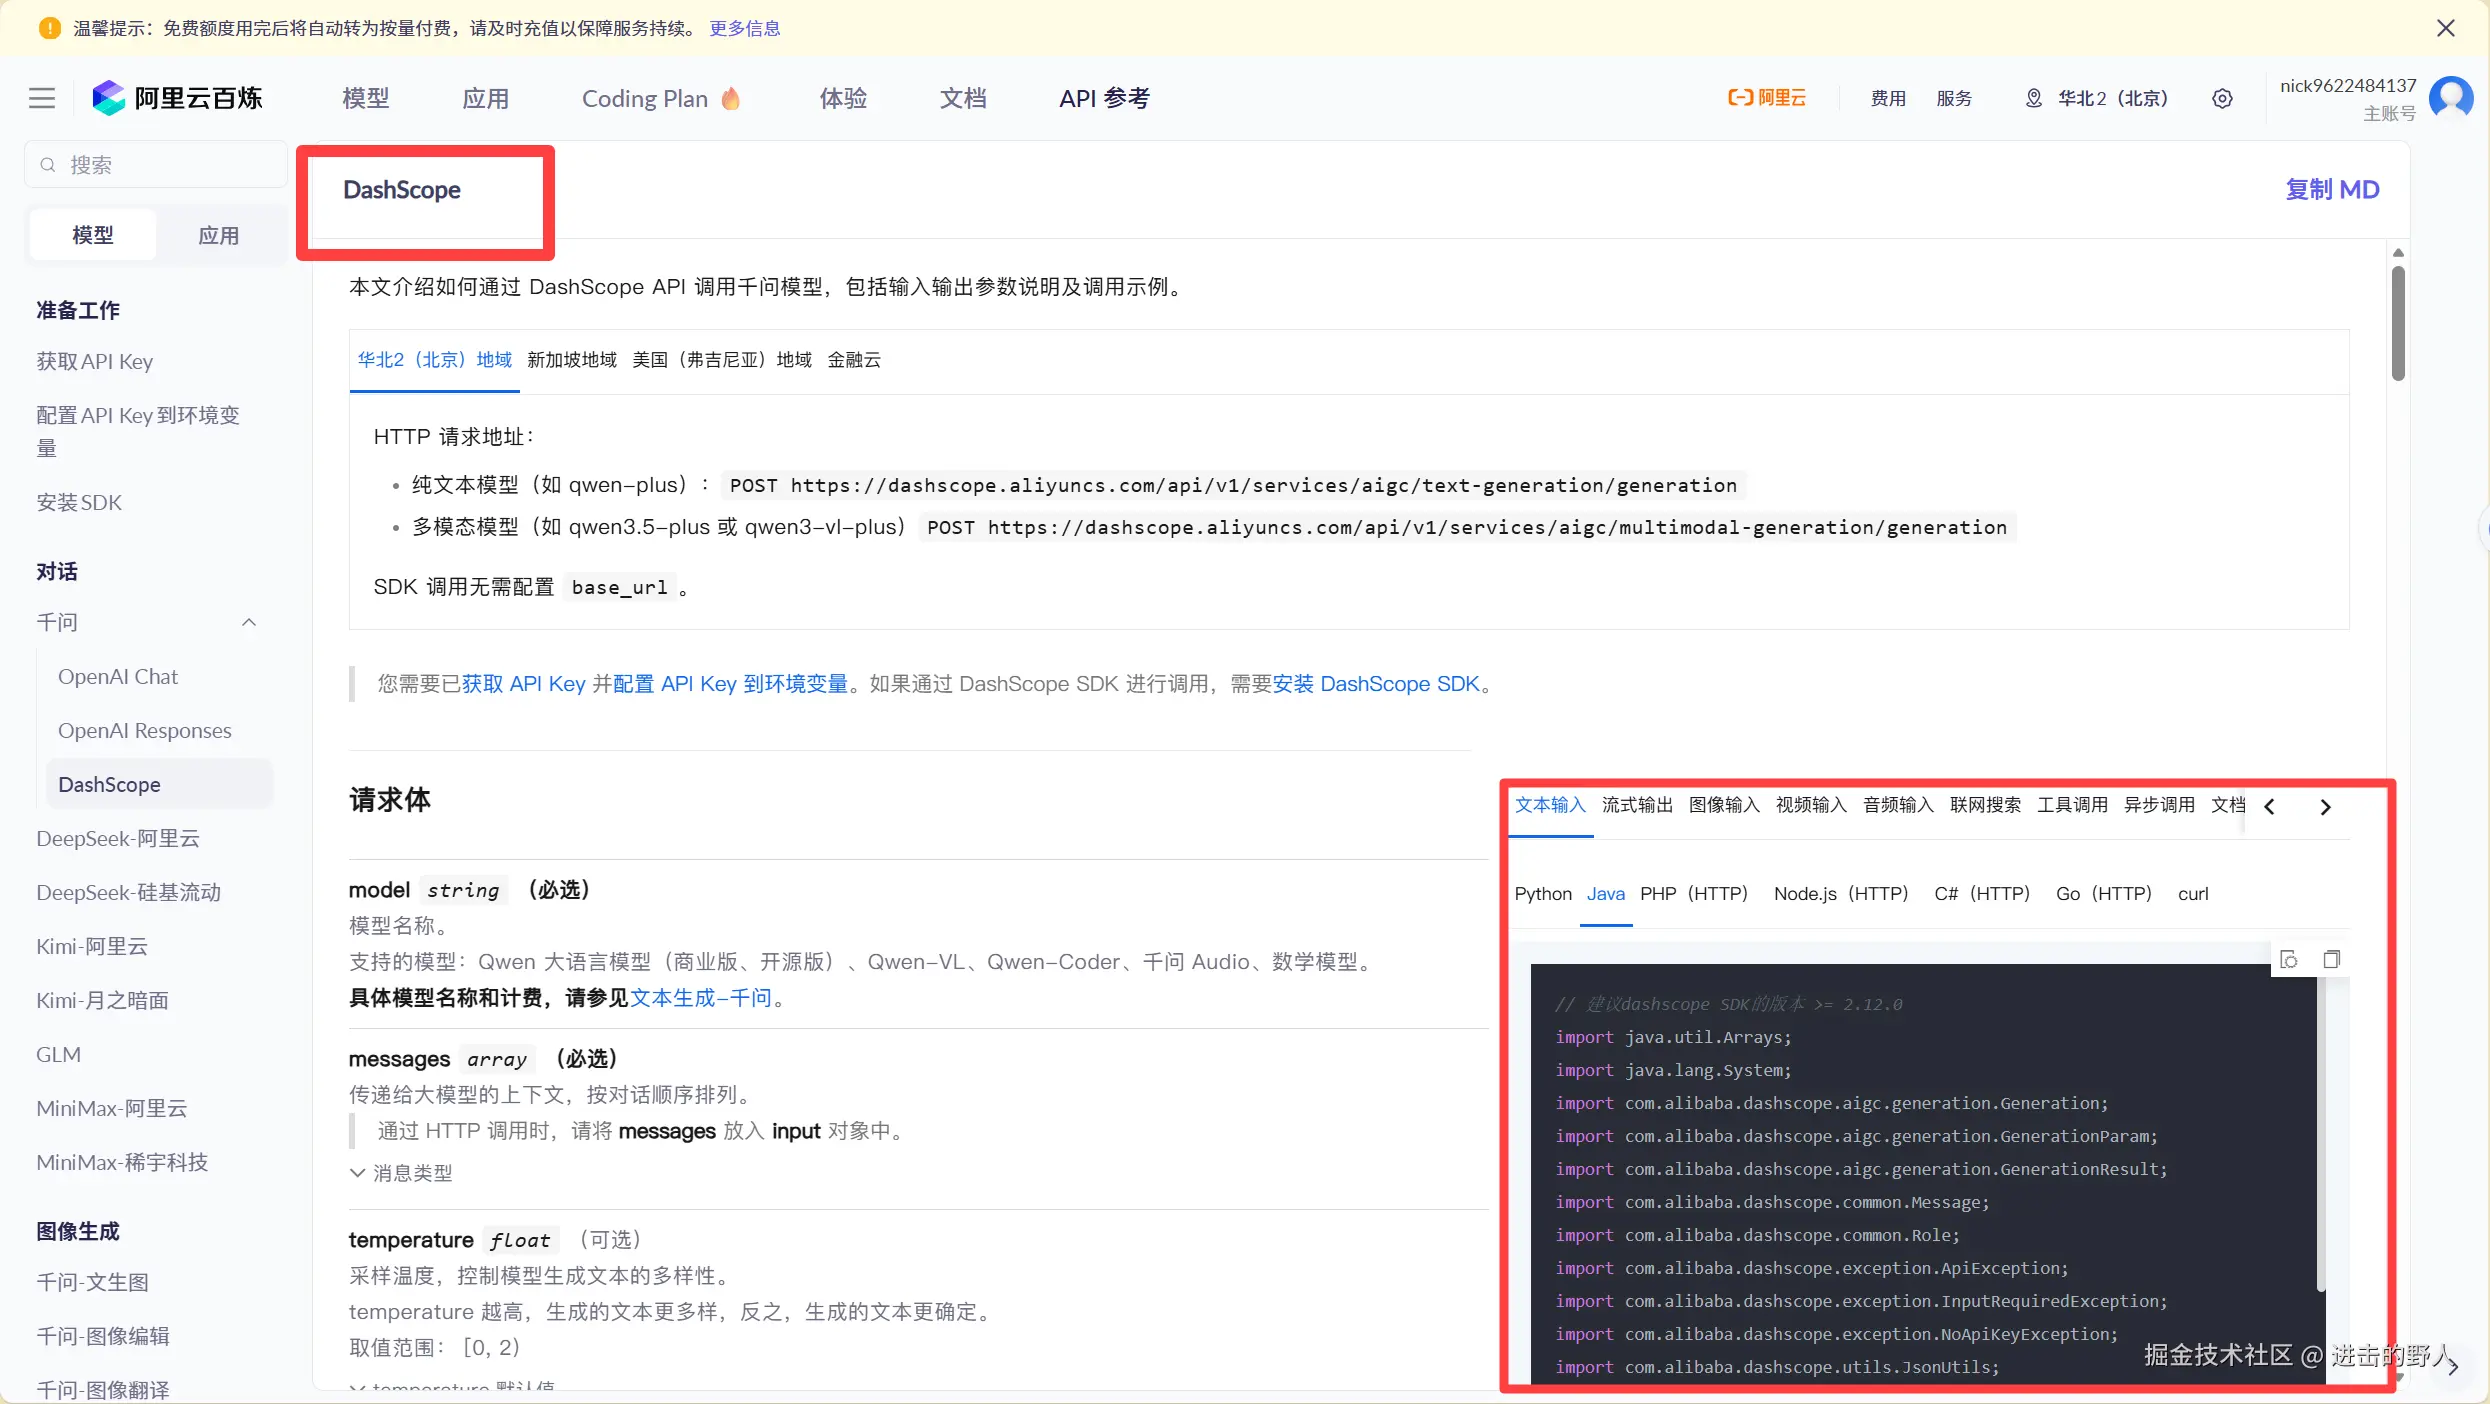Copy code with the copy icon

coord(2331,959)
